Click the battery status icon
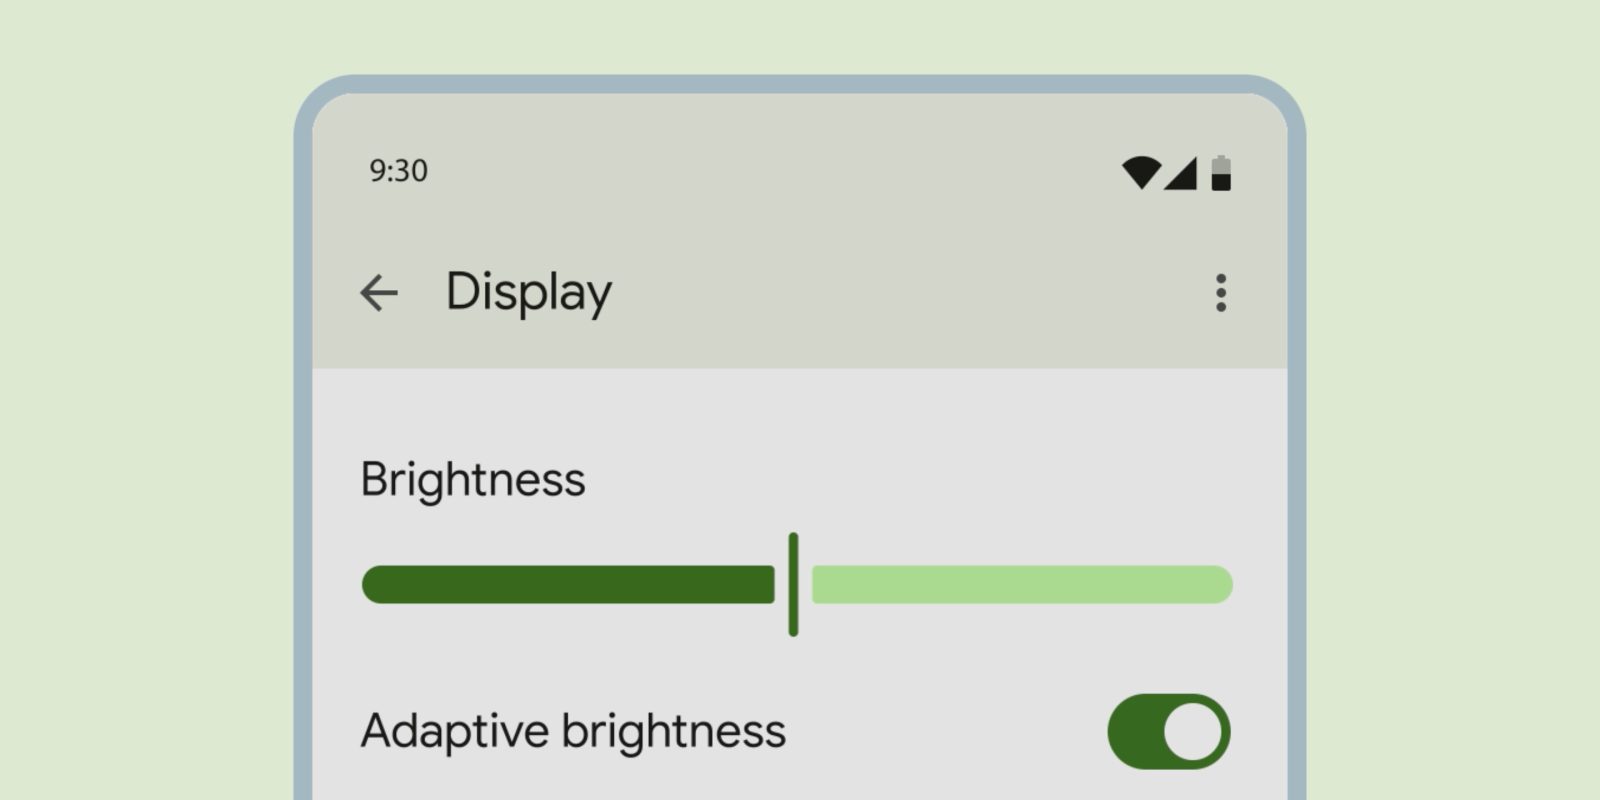This screenshot has height=800, width=1600. point(1221,173)
